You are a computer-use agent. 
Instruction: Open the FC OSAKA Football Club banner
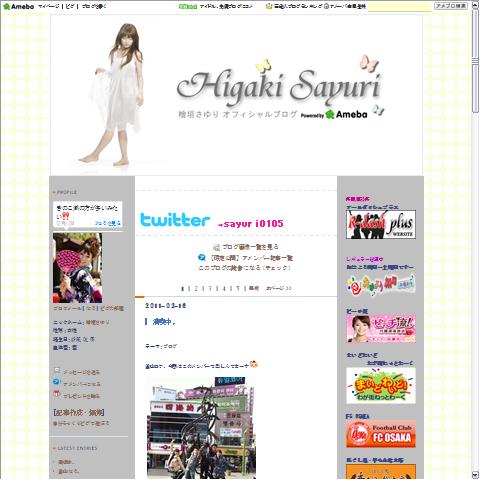(x=381, y=434)
